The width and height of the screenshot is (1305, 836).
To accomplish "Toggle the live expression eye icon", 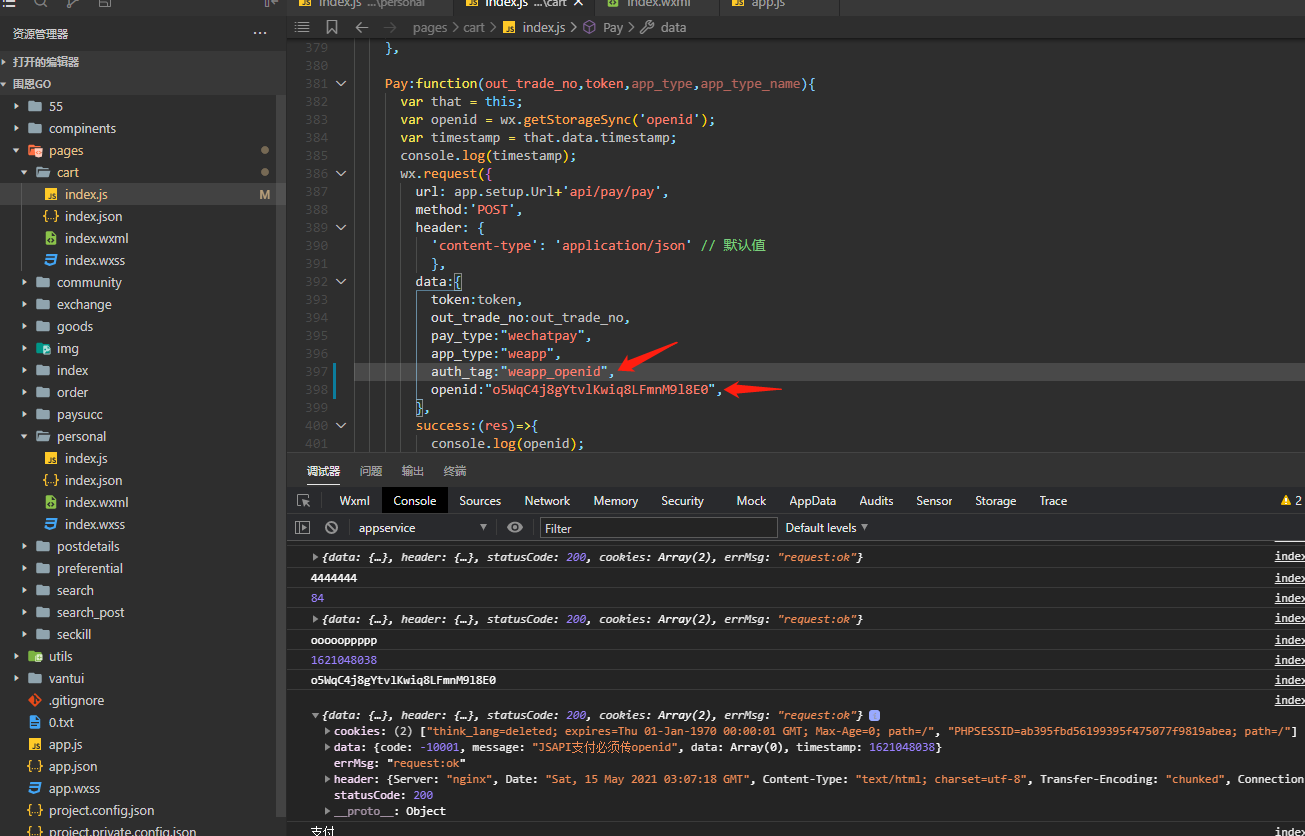I will 515,527.
